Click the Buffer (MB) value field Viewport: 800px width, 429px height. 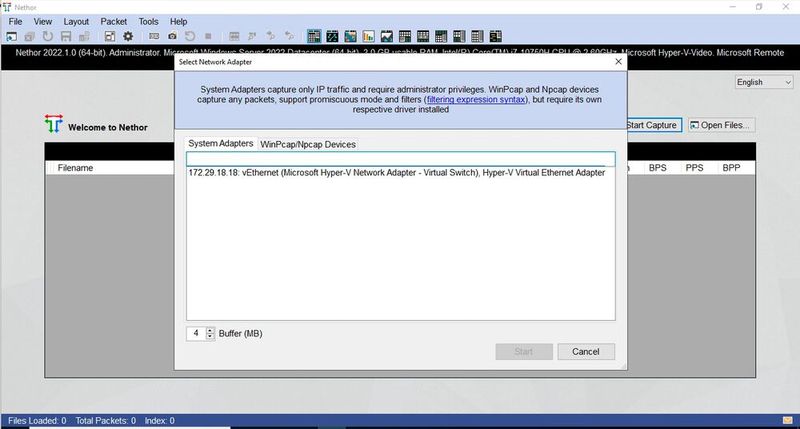click(196, 334)
